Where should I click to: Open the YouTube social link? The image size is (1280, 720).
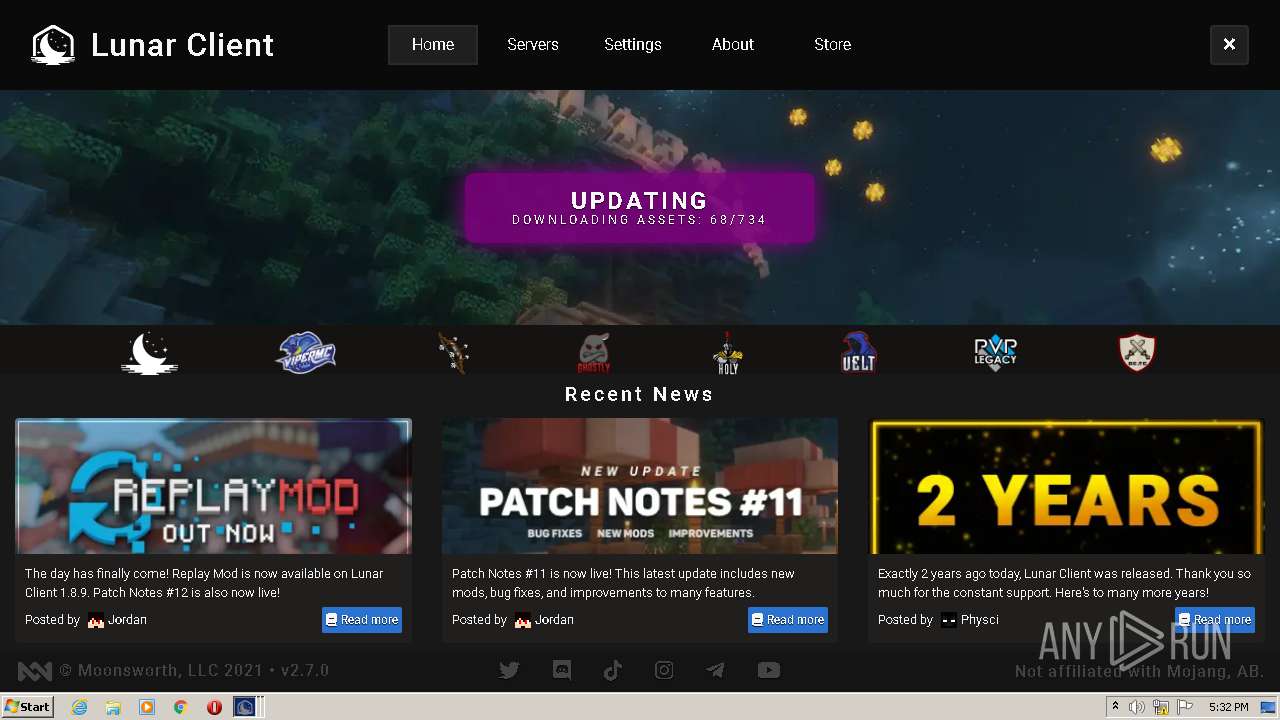[768, 671]
